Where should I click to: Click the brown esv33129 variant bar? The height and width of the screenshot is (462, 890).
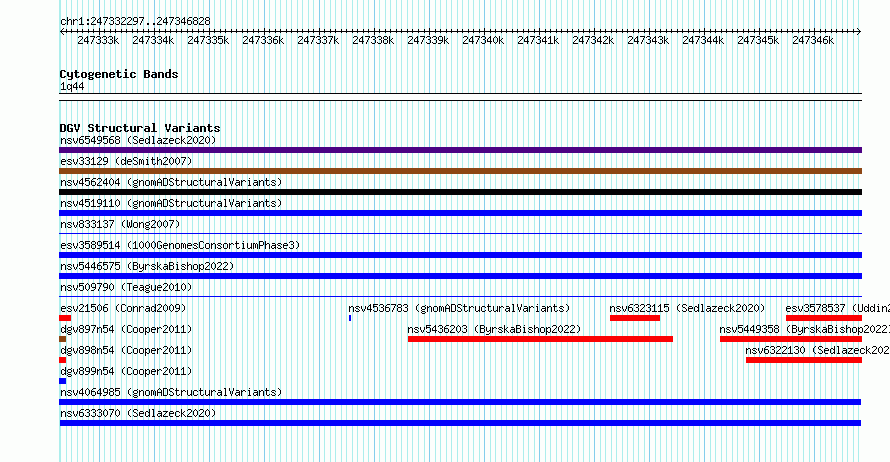click(x=460, y=171)
